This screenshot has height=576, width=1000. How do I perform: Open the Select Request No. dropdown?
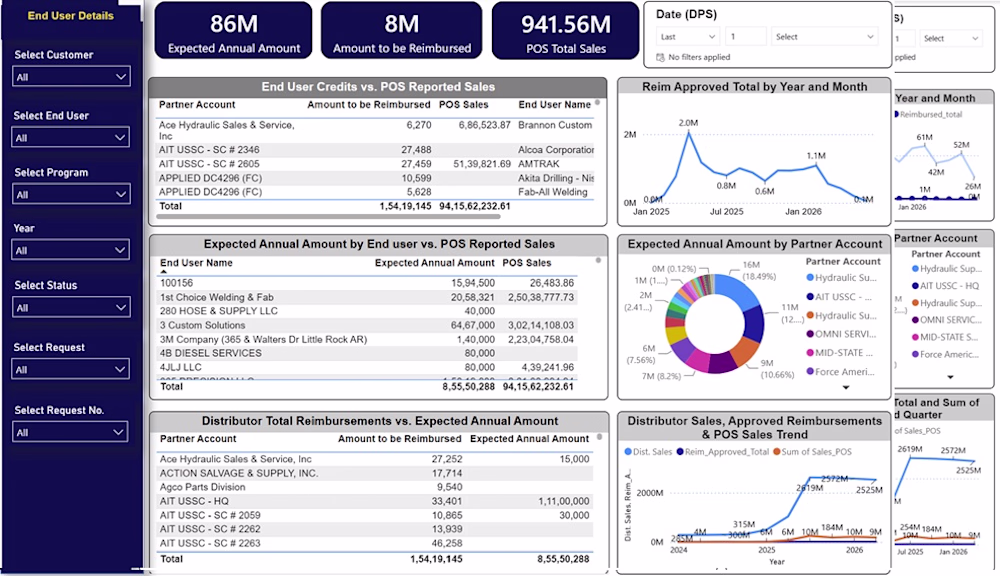tap(70, 432)
